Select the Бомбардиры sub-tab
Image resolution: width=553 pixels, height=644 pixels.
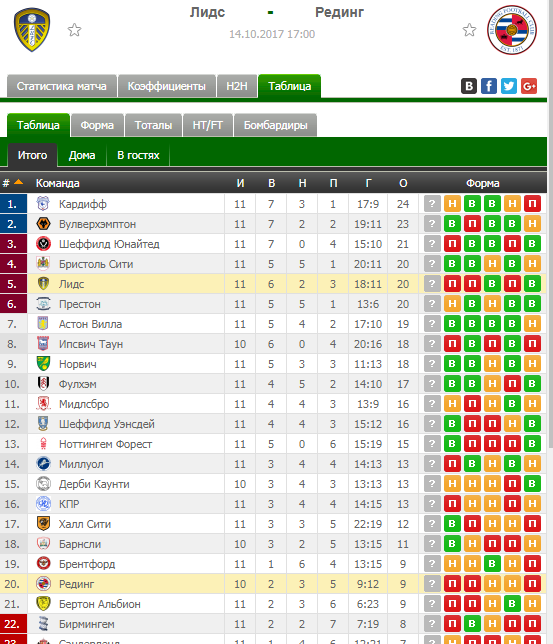(x=275, y=125)
